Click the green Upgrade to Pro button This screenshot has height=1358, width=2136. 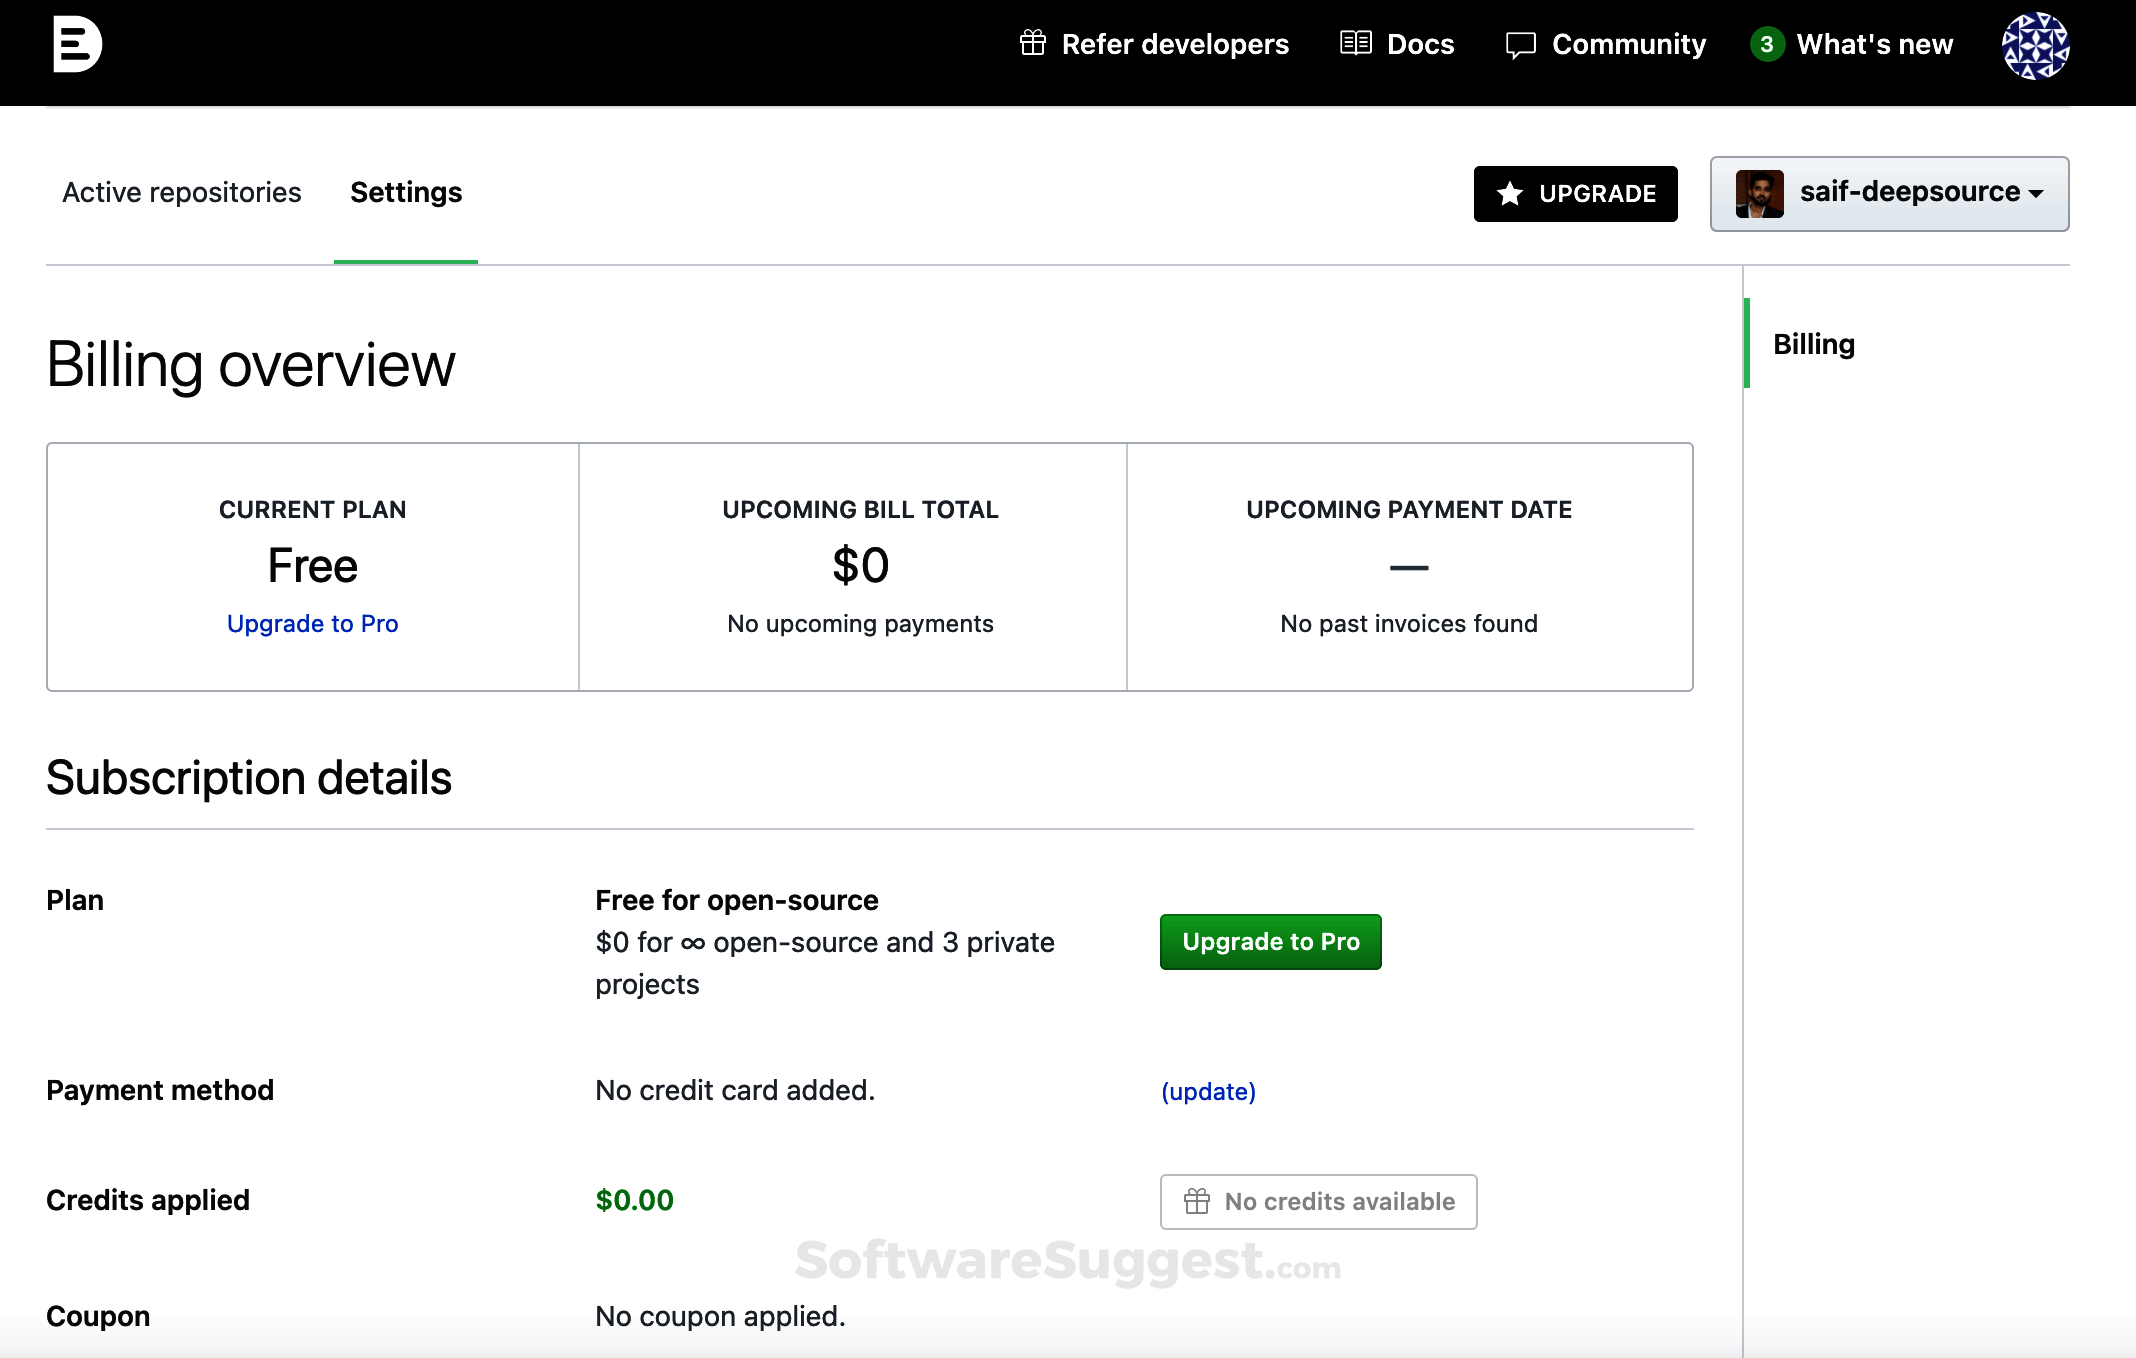1270,941
